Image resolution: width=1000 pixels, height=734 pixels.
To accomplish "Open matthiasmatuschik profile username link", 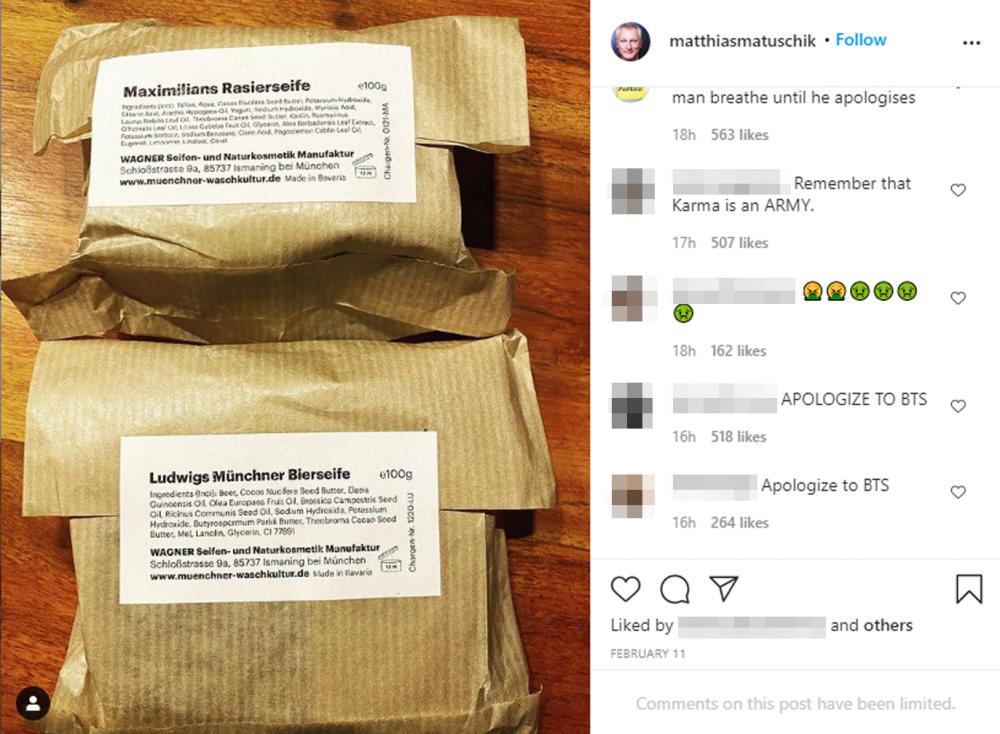I will (742, 41).
